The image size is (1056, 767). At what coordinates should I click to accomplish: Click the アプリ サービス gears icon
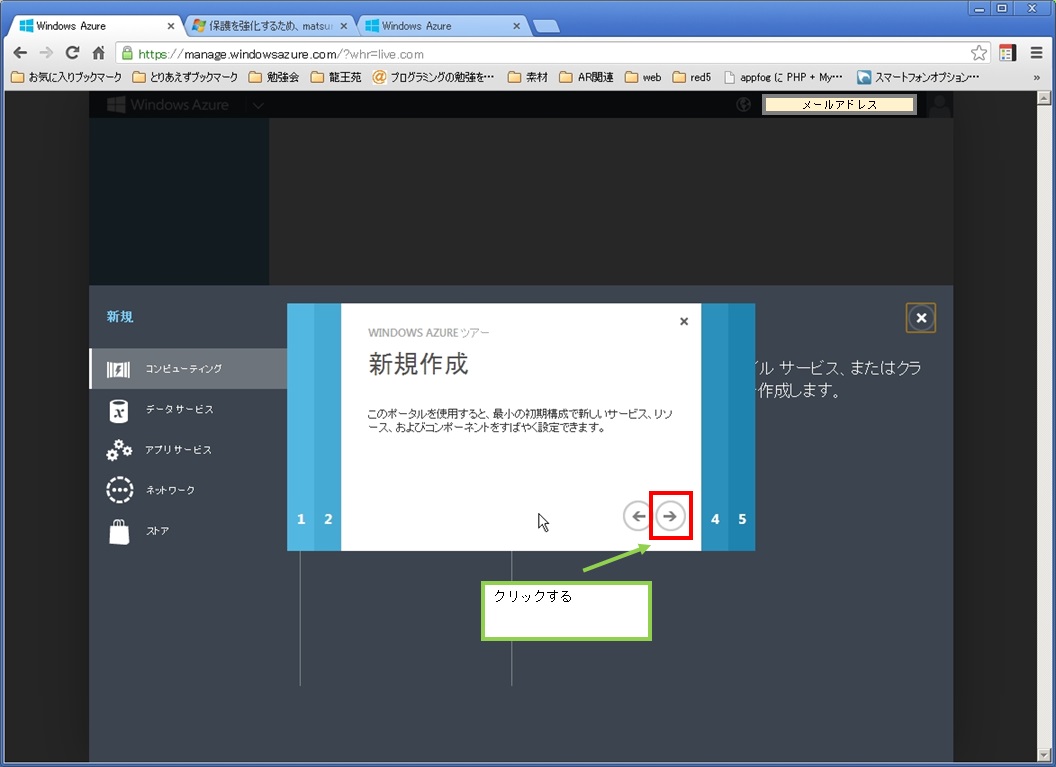tap(119, 450)
